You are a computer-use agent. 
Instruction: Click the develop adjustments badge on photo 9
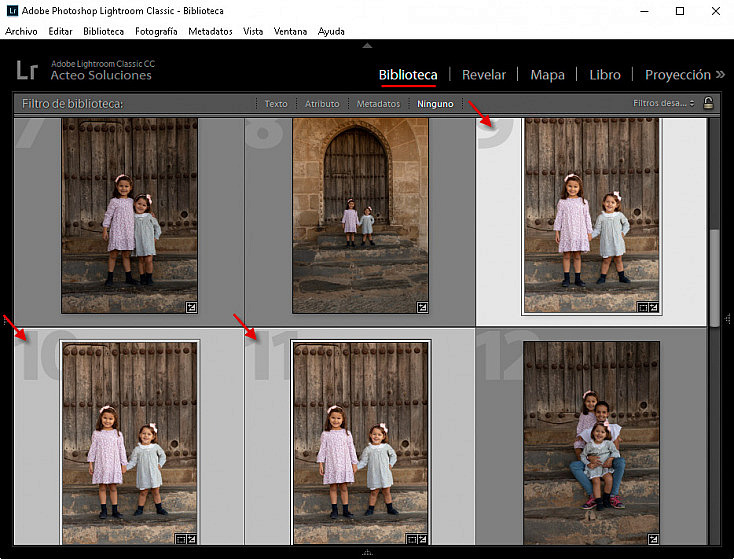653,307
